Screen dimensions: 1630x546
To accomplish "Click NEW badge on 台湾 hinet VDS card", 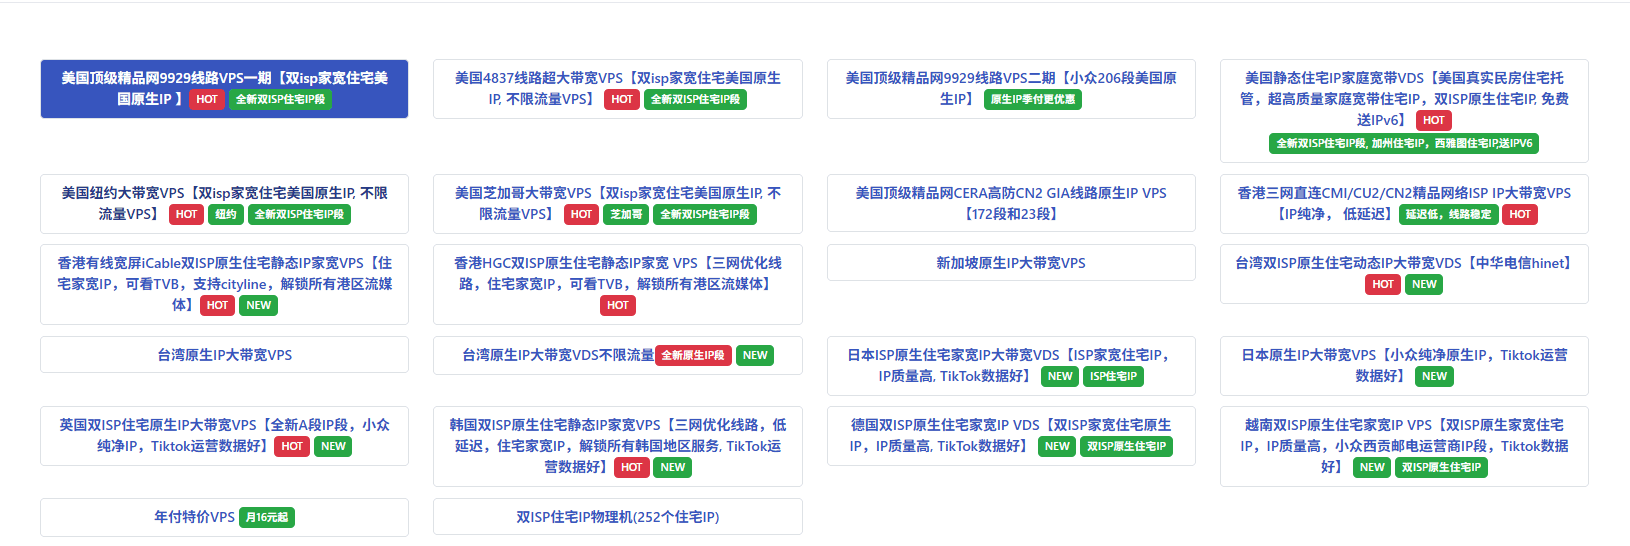I will click(x=1424, y=284).
